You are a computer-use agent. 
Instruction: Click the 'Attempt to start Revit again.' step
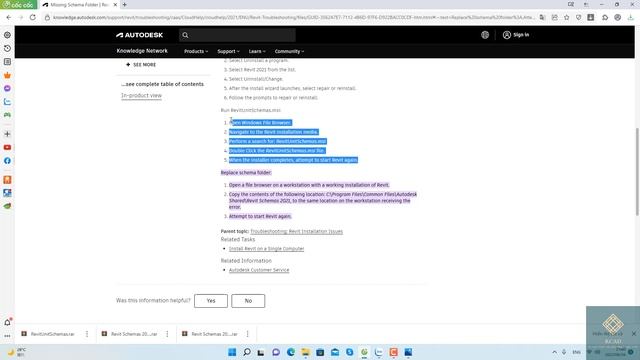[260, 216]
